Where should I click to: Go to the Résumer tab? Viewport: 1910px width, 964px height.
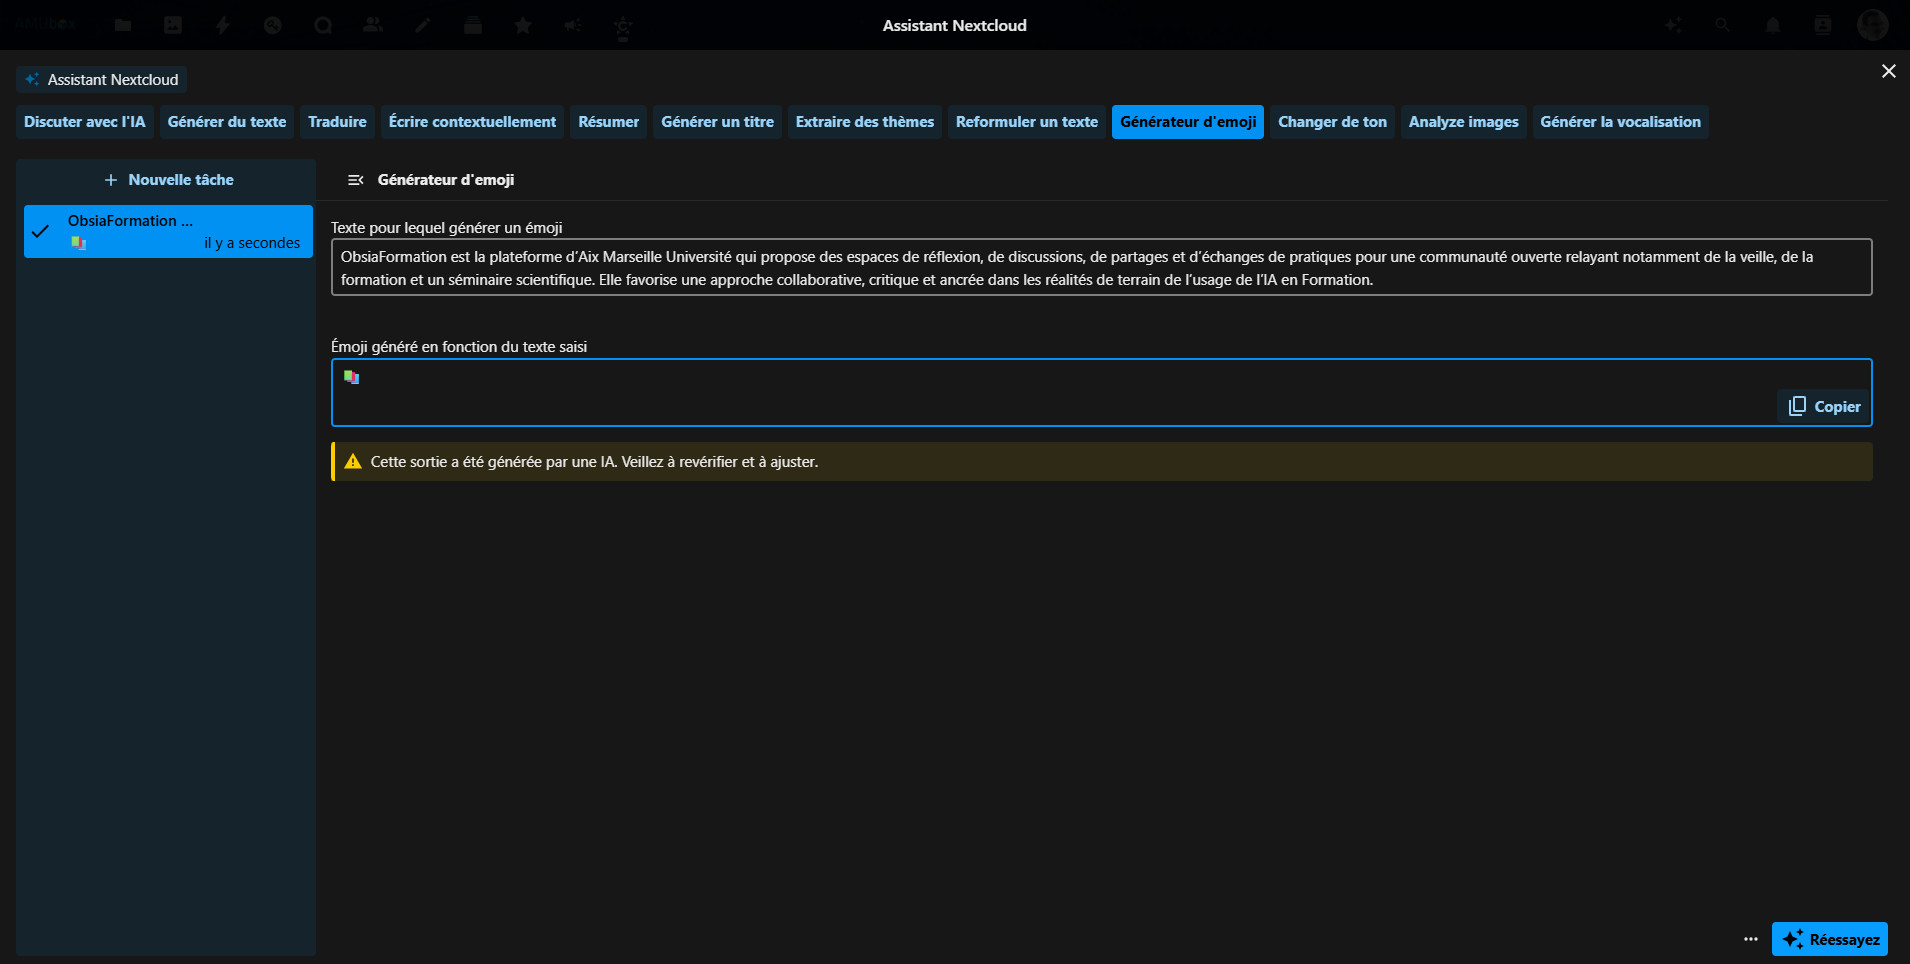(x=608, y=122)
